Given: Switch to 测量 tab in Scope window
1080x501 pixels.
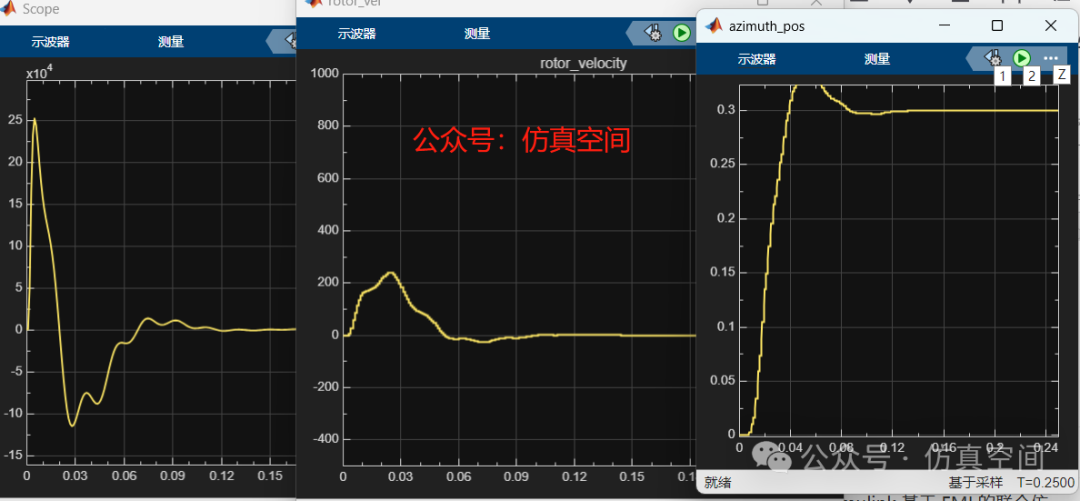Looking at the screenshot, I should click(x=171, y=41).
